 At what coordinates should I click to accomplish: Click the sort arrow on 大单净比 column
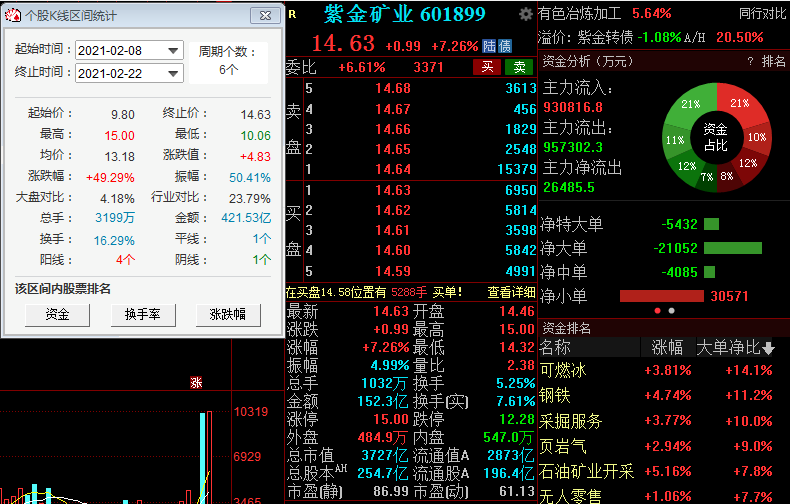click(768, 348)
